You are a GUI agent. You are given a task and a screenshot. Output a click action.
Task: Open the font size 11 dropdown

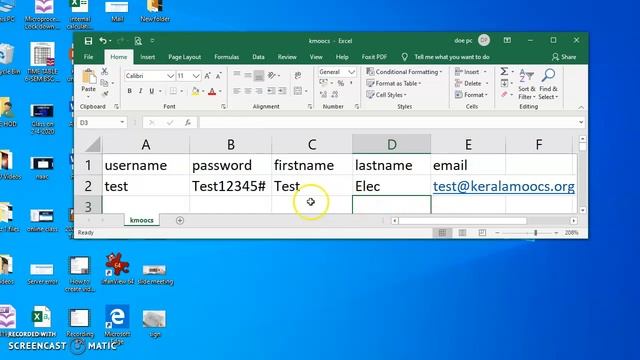coord(196,76)
